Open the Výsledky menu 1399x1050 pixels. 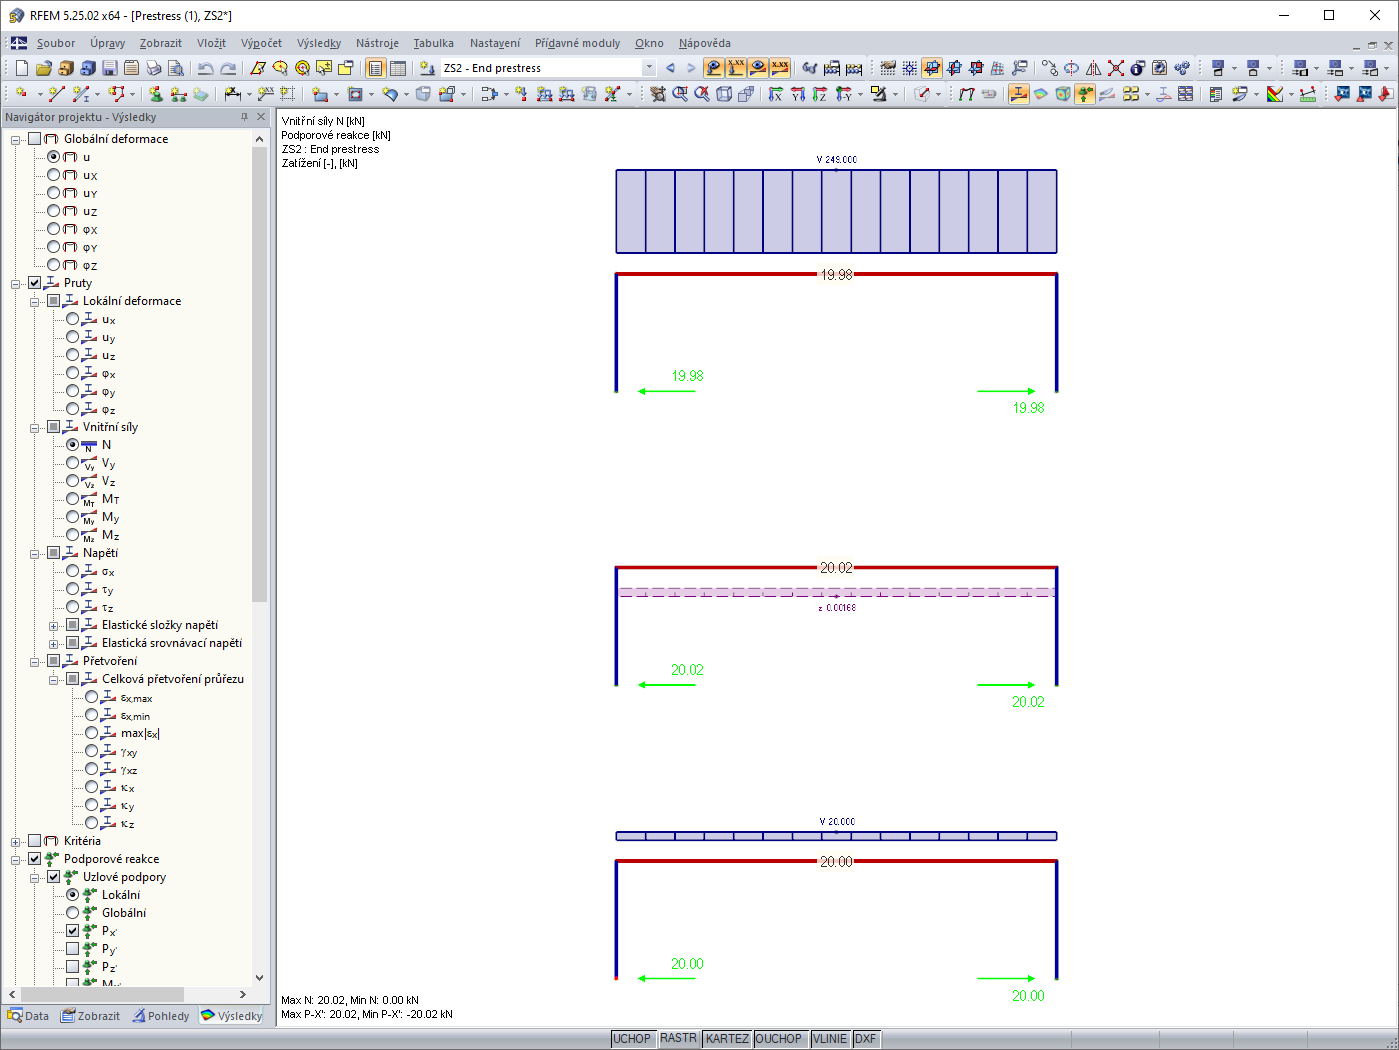tap(319, 43)
